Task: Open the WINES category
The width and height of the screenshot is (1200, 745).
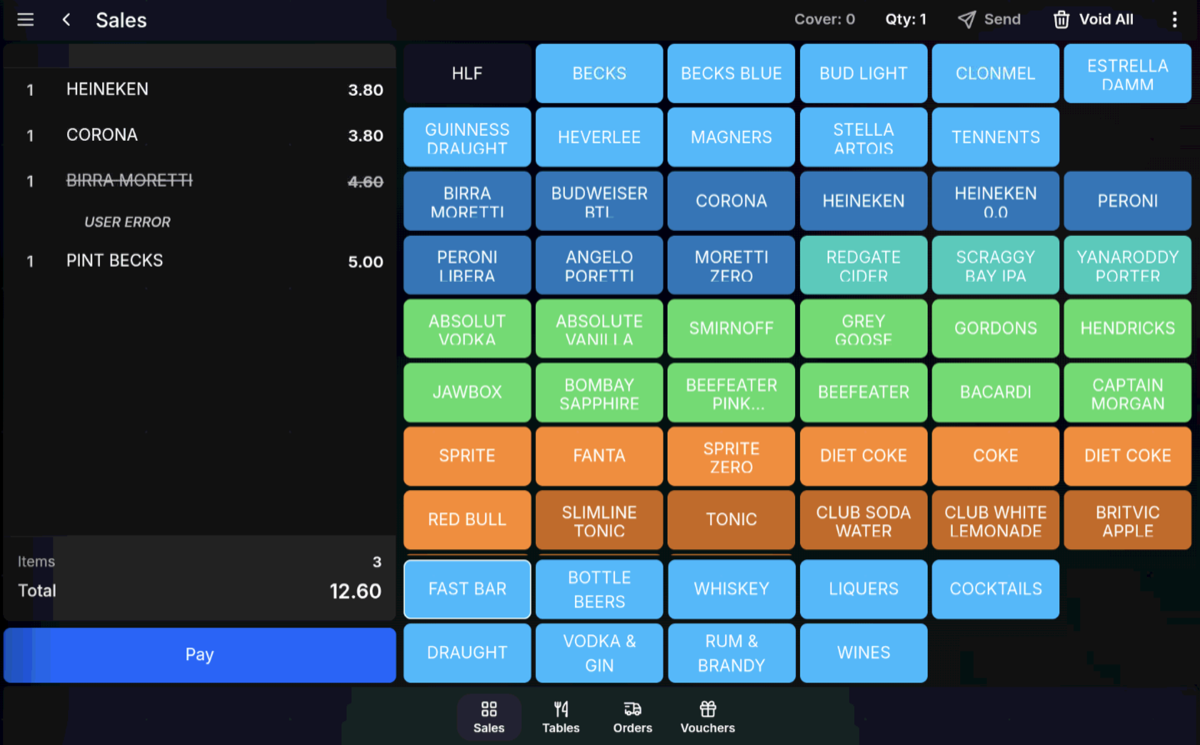Action: click(863, 653)
